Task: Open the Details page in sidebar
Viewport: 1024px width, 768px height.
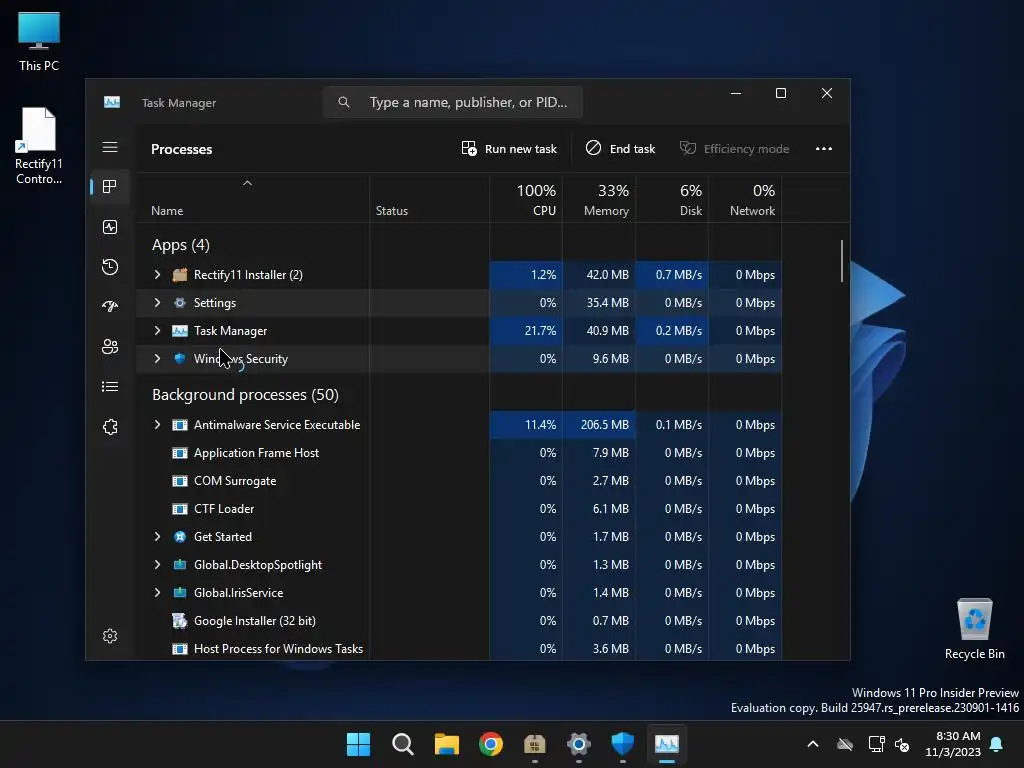Action: point(110,387)
